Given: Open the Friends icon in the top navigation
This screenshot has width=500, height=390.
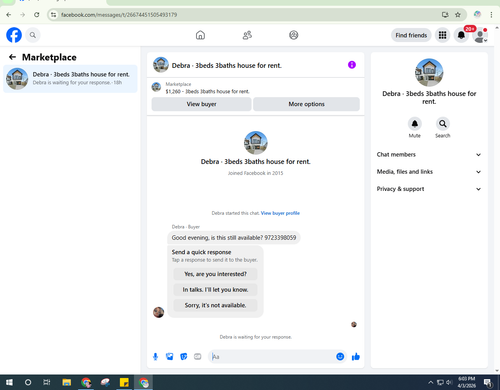Looking at the screenshot, I should click(247, 35).
